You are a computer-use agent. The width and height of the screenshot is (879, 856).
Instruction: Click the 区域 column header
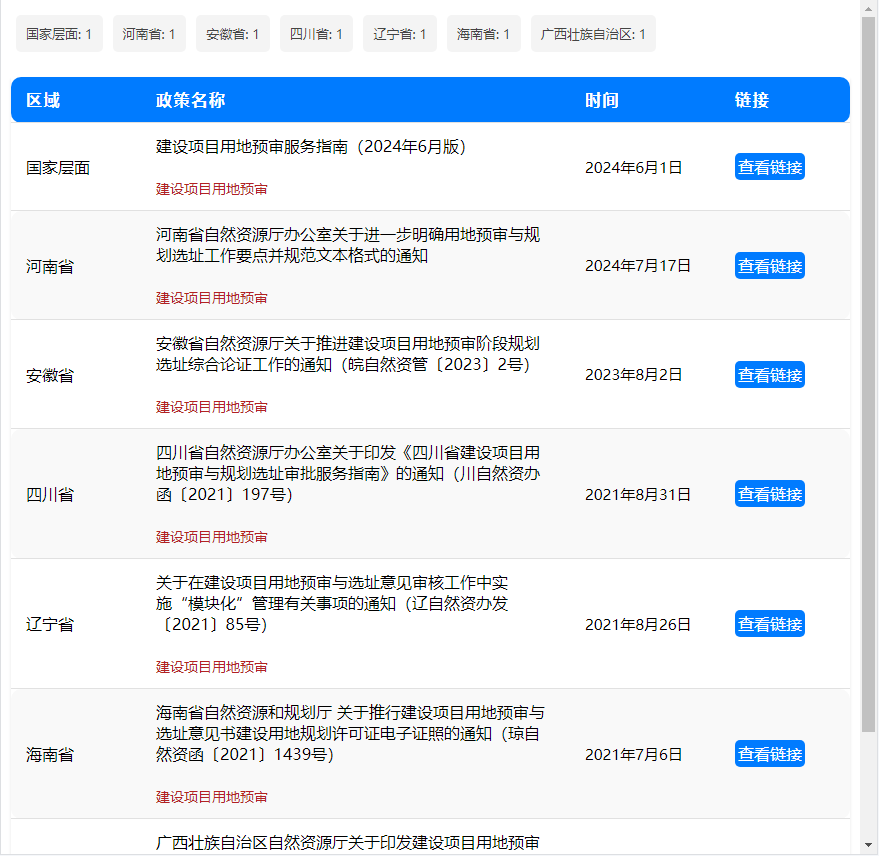pyautogui.click(x=43, y=100)
